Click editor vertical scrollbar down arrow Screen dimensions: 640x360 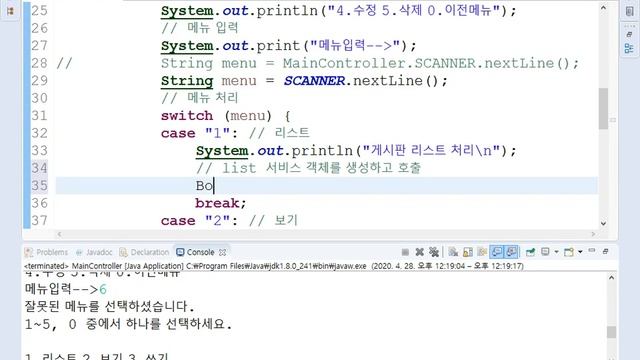click(x=604, y=224)
